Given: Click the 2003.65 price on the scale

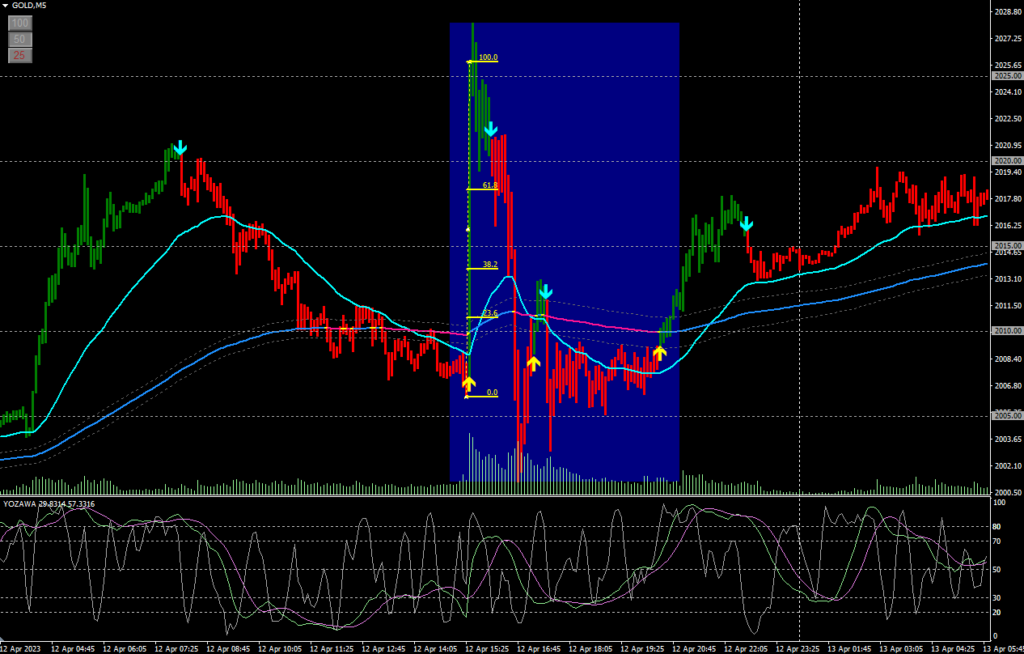Looking at the screenshot, I should pos(1008,439).
